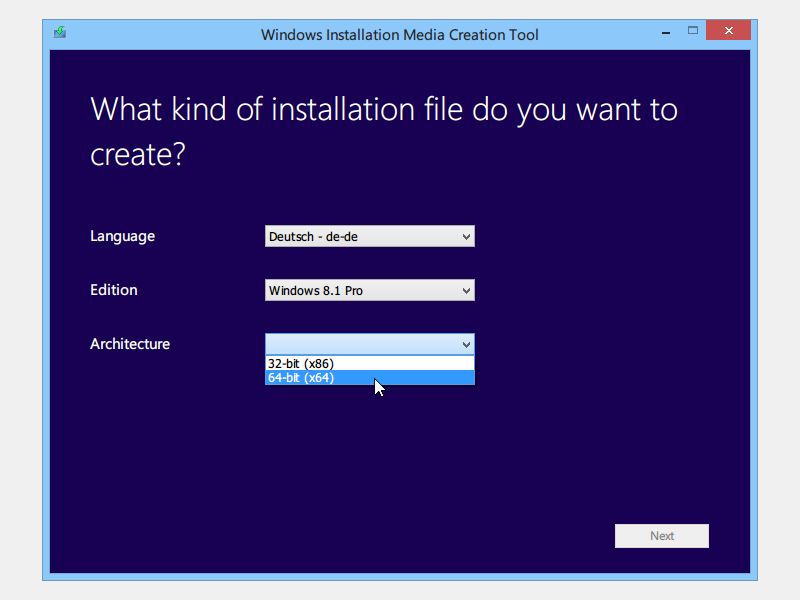The image size is (800, 600).
Task: Collapse the open Architecture combo box
Action: pos(369,344)
